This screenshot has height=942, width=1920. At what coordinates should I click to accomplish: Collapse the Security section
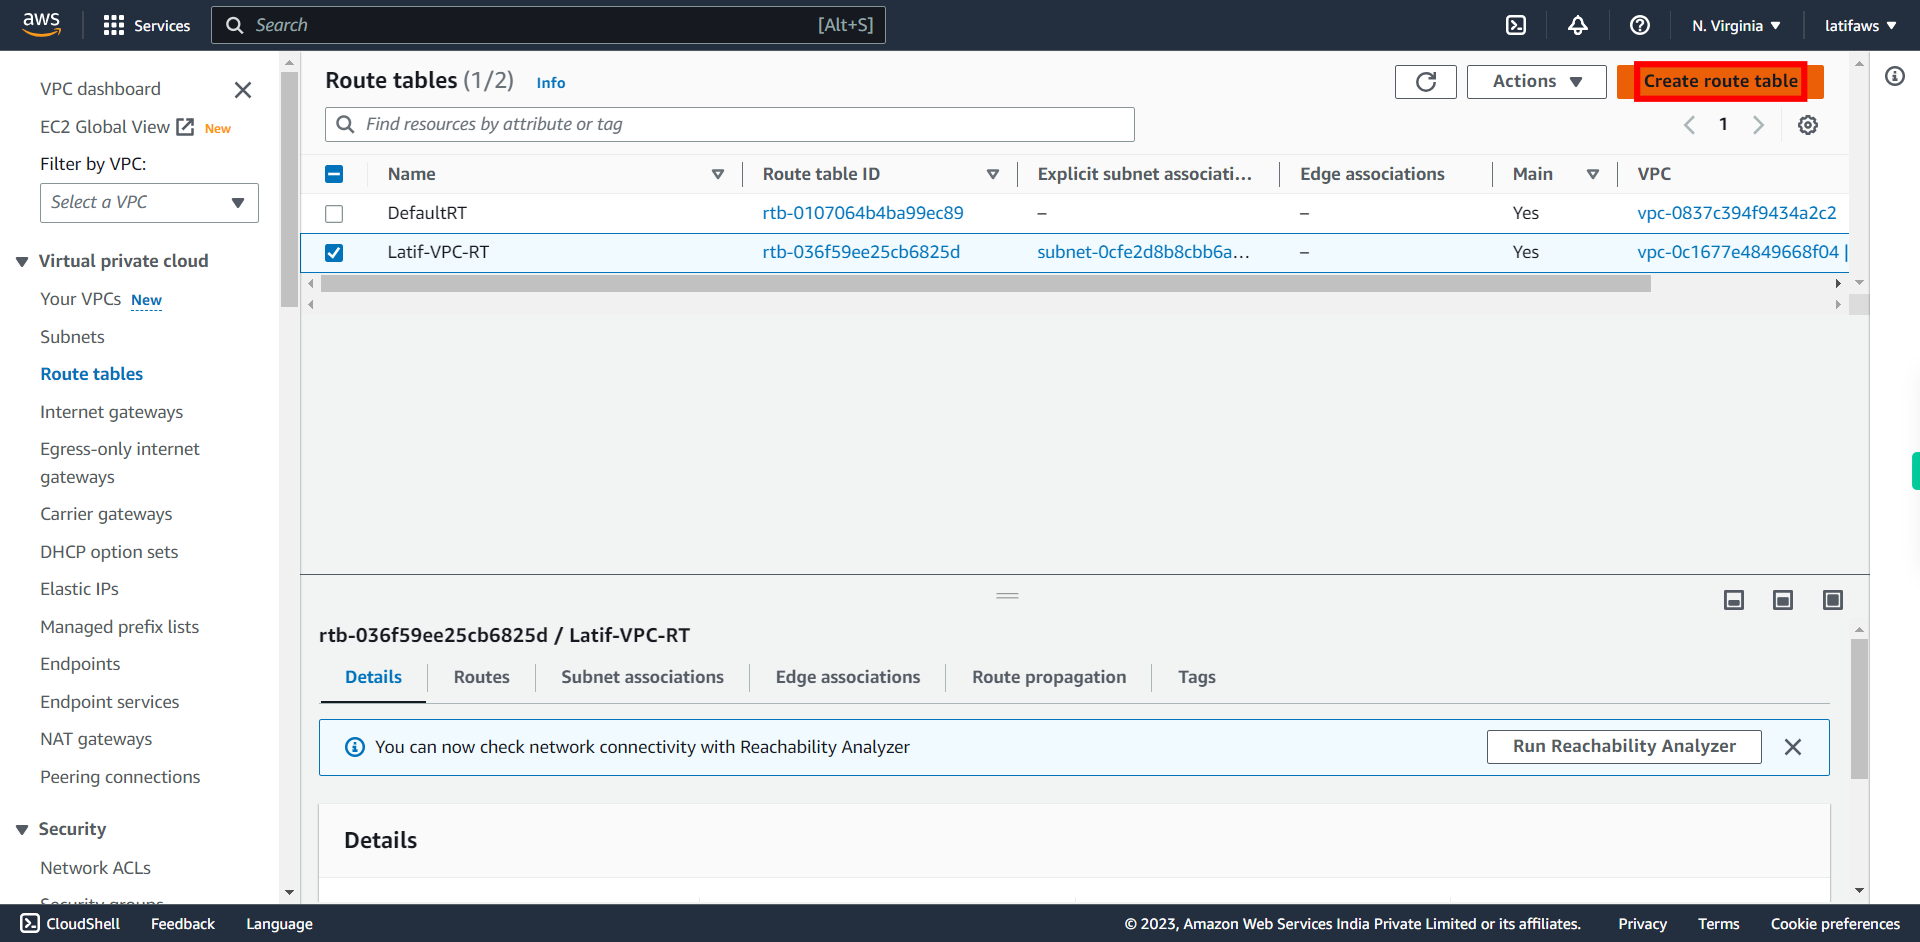(22, 830)
